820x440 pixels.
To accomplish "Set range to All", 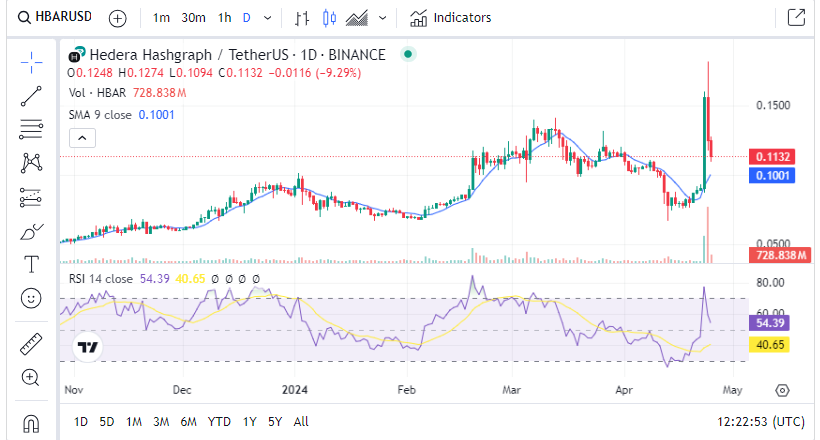I will point(301,422).
